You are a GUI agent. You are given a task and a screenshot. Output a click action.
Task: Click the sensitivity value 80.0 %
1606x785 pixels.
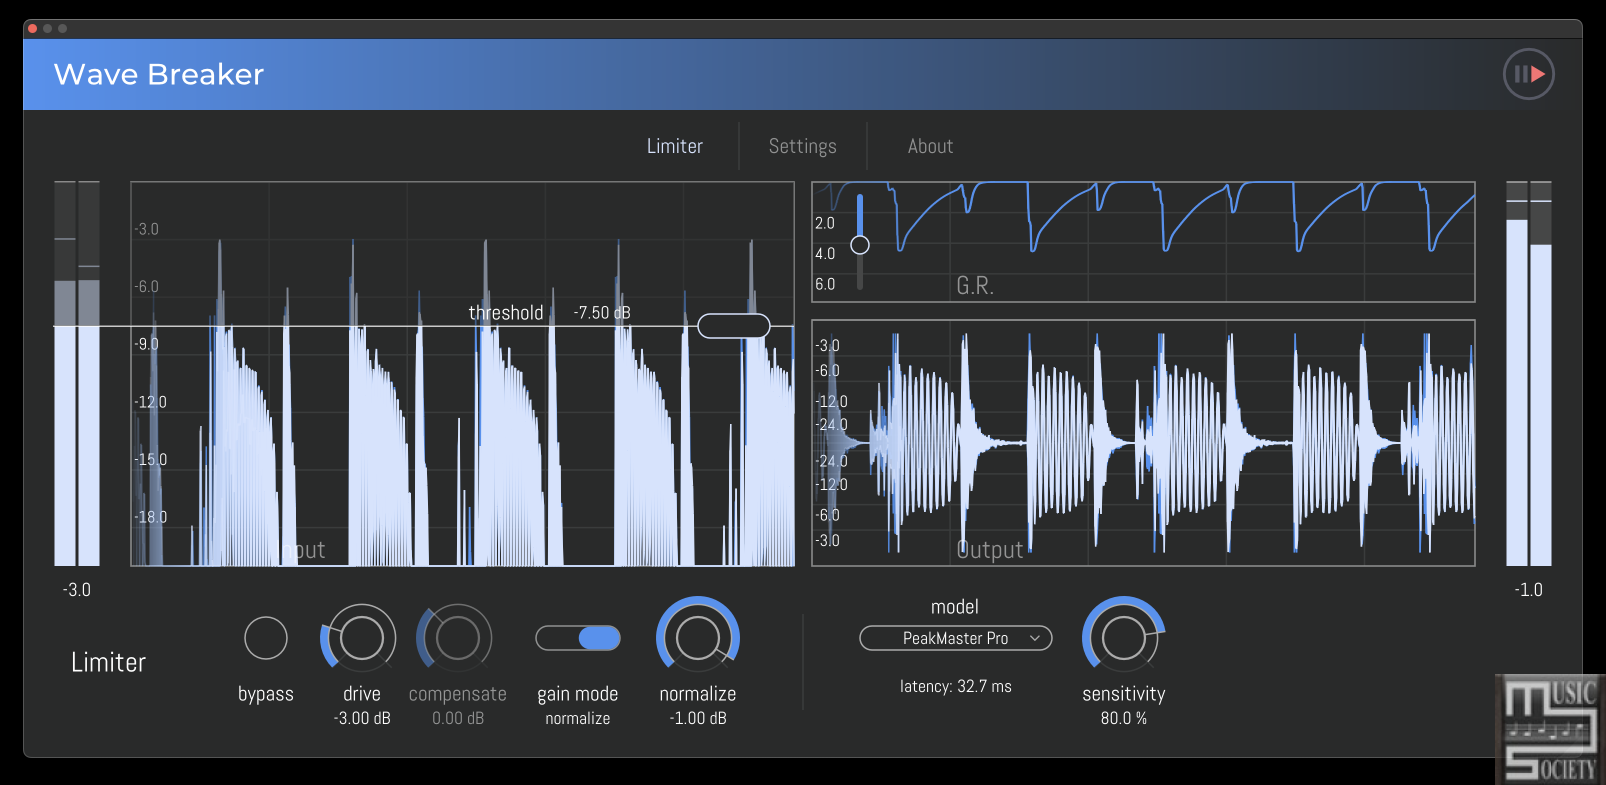[1124, 718]
